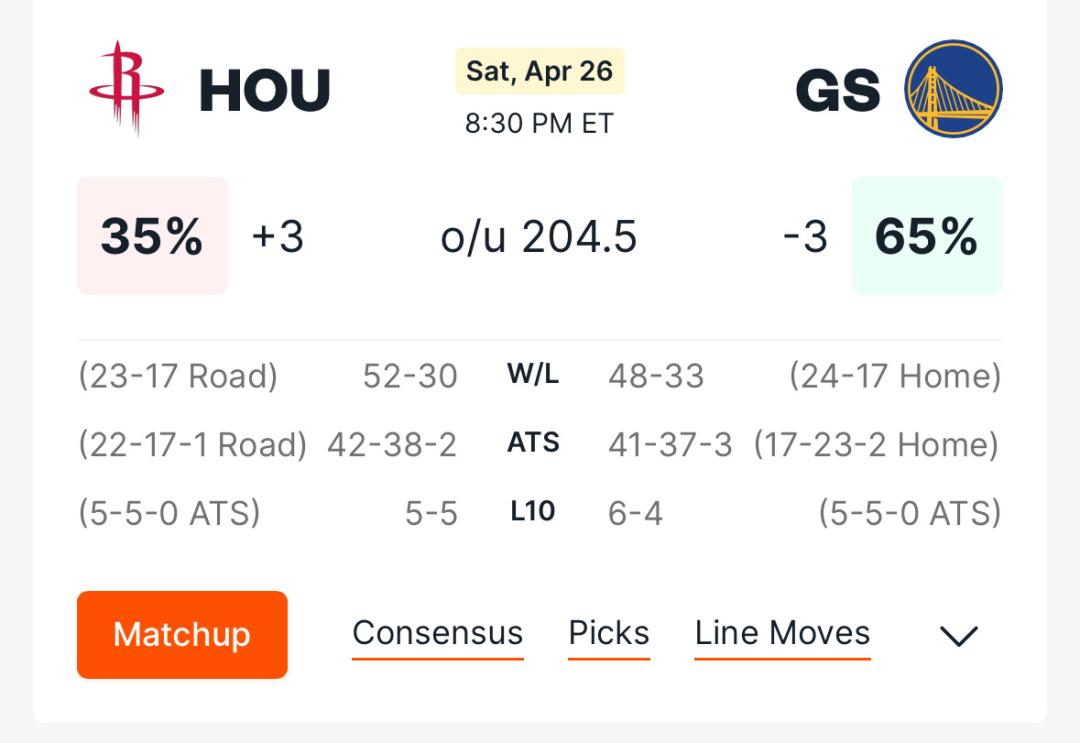Viewport: 1080px width, 743px height.
Task: Select the 65% Golden State consensus box
Action: 927,236
